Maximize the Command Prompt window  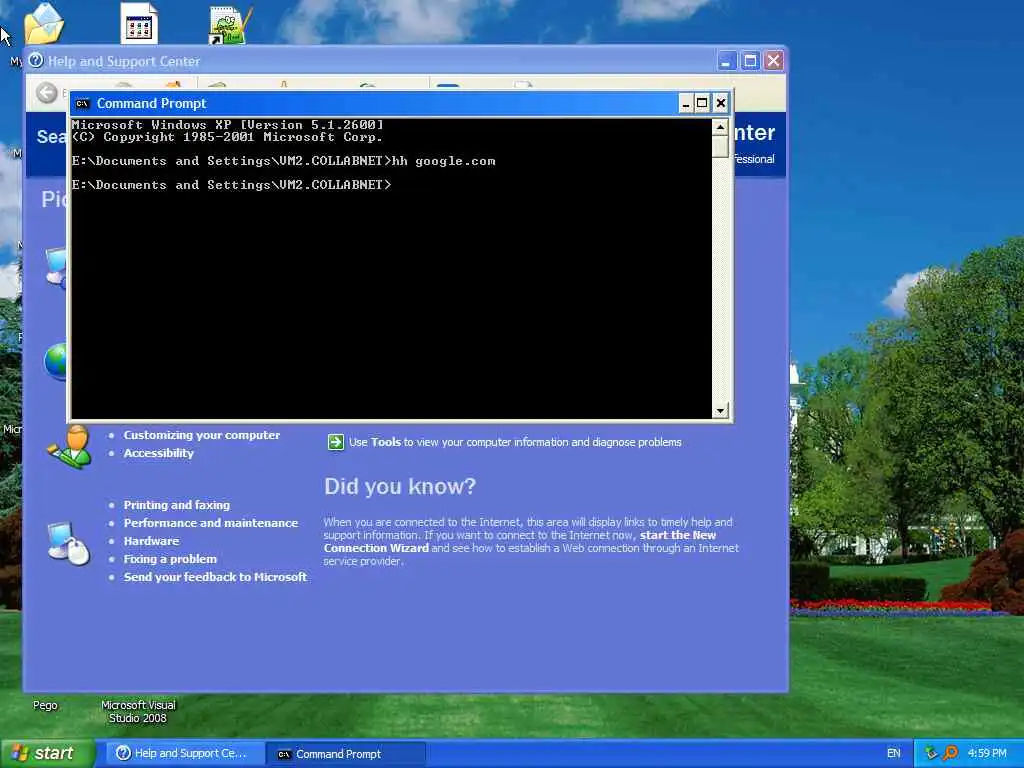[x=702, y=103]
